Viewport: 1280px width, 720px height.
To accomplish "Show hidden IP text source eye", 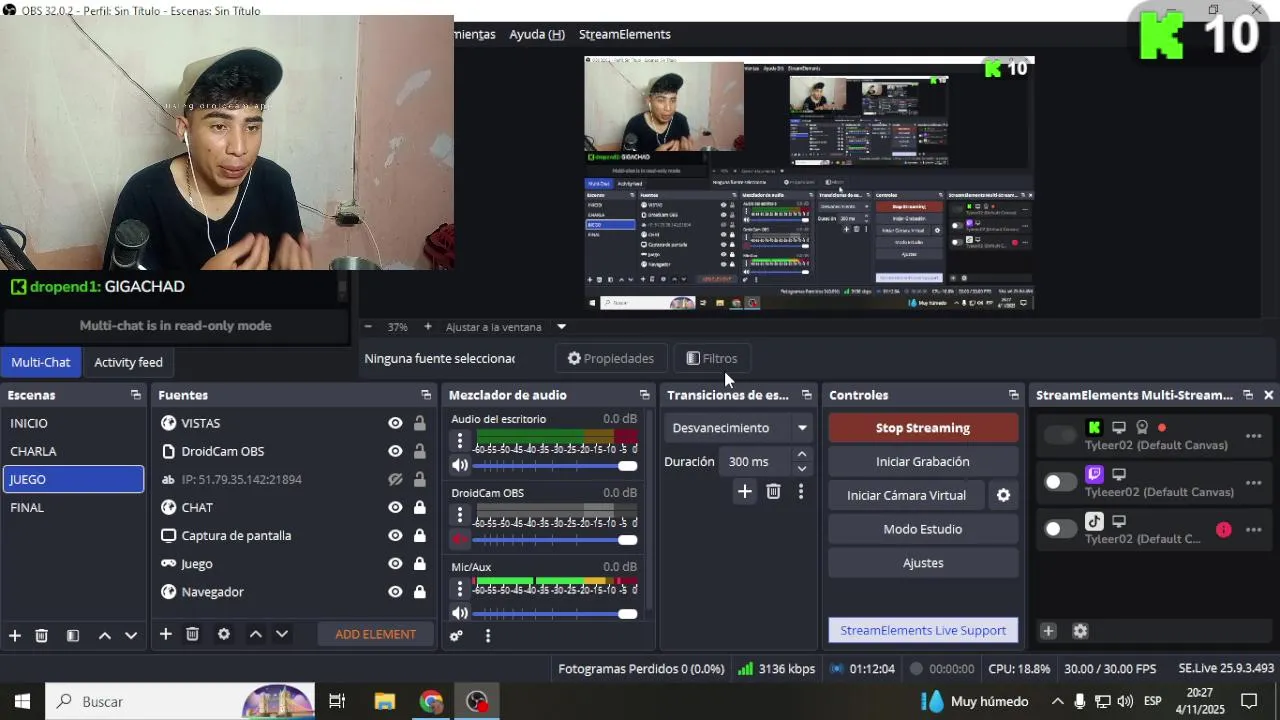I will click(395, 479).
